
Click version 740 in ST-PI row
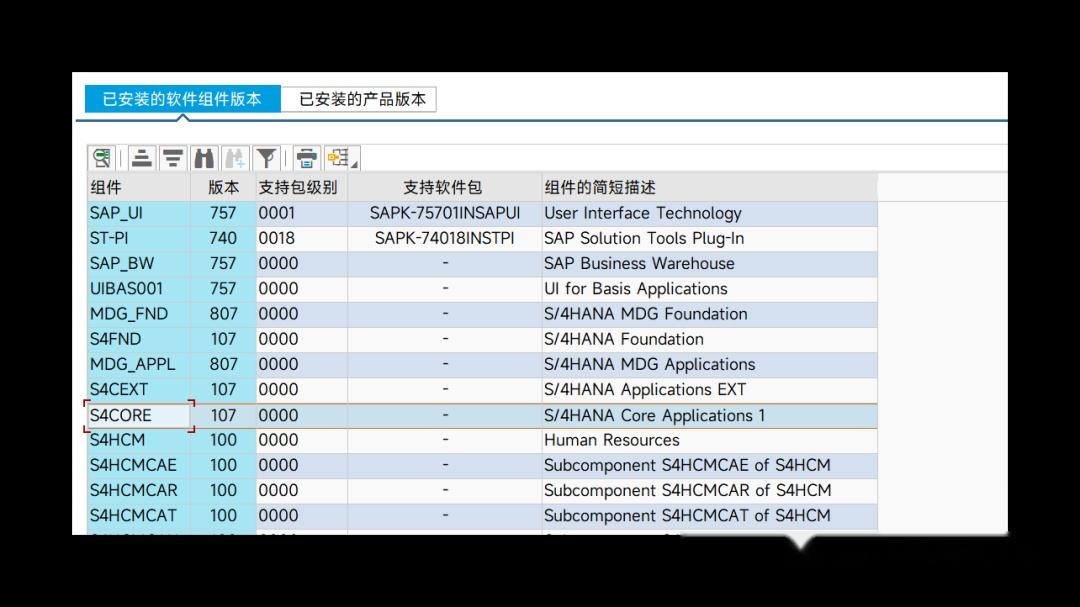pyautogui.click(x=223, y=238)
